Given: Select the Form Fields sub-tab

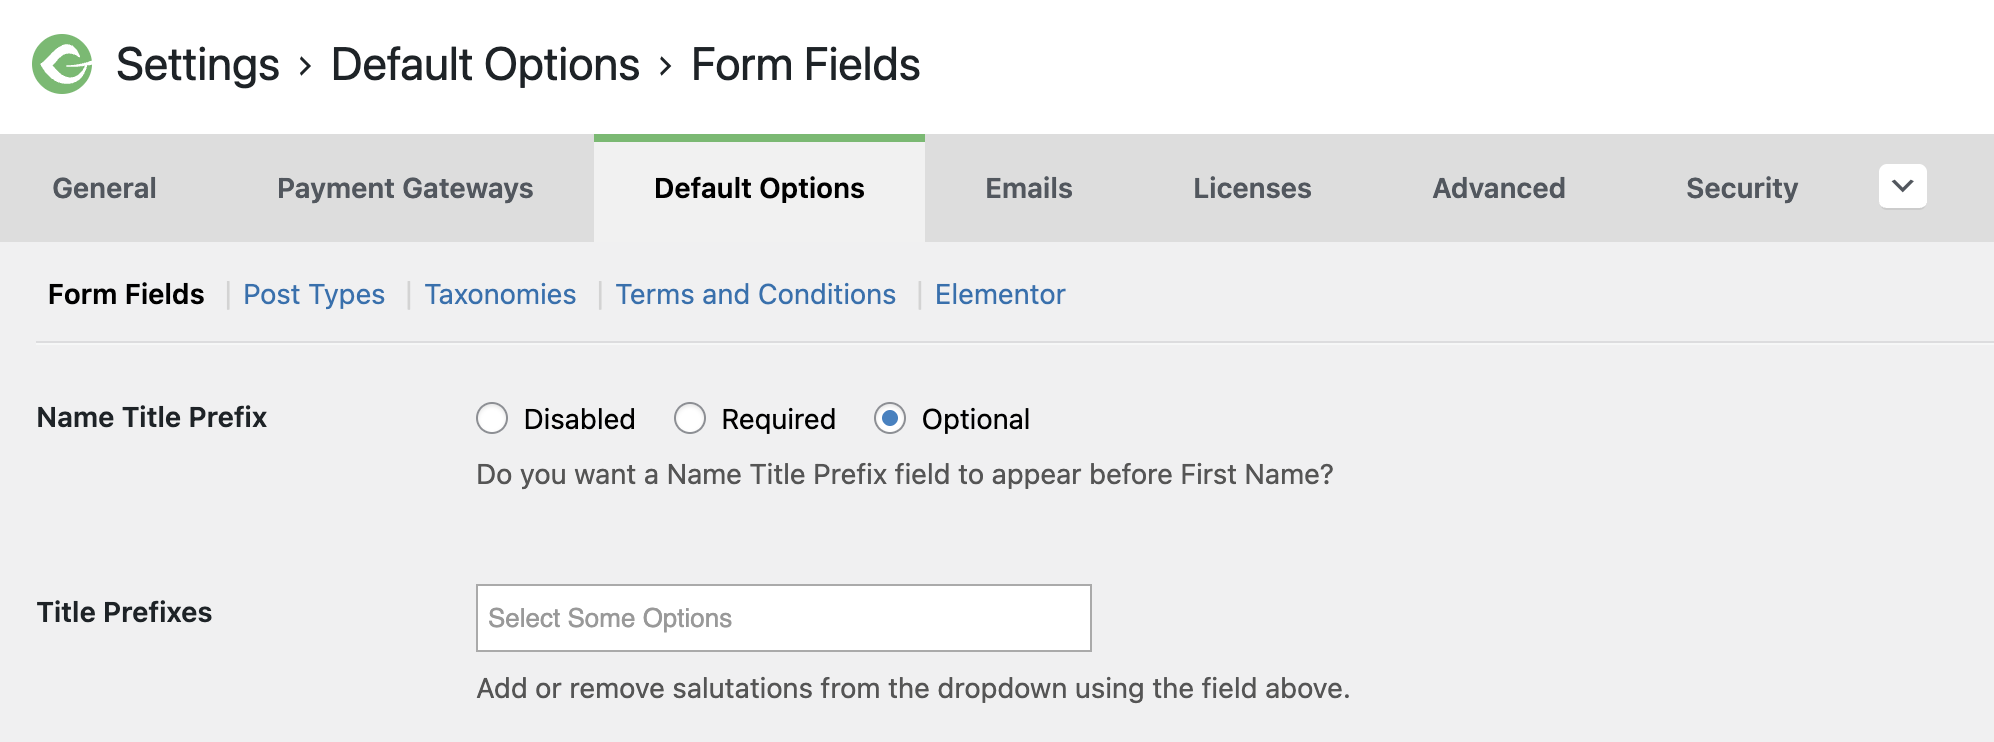Looking at the screenshot, I should coord(126,294).
